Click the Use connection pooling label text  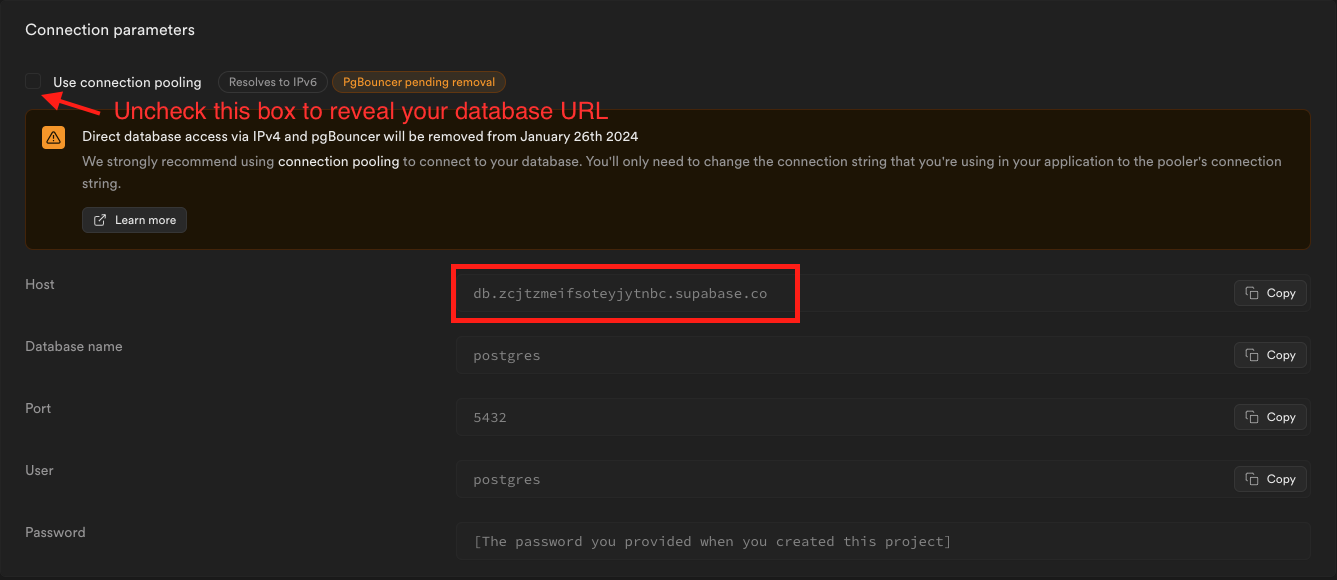point(127,82)
